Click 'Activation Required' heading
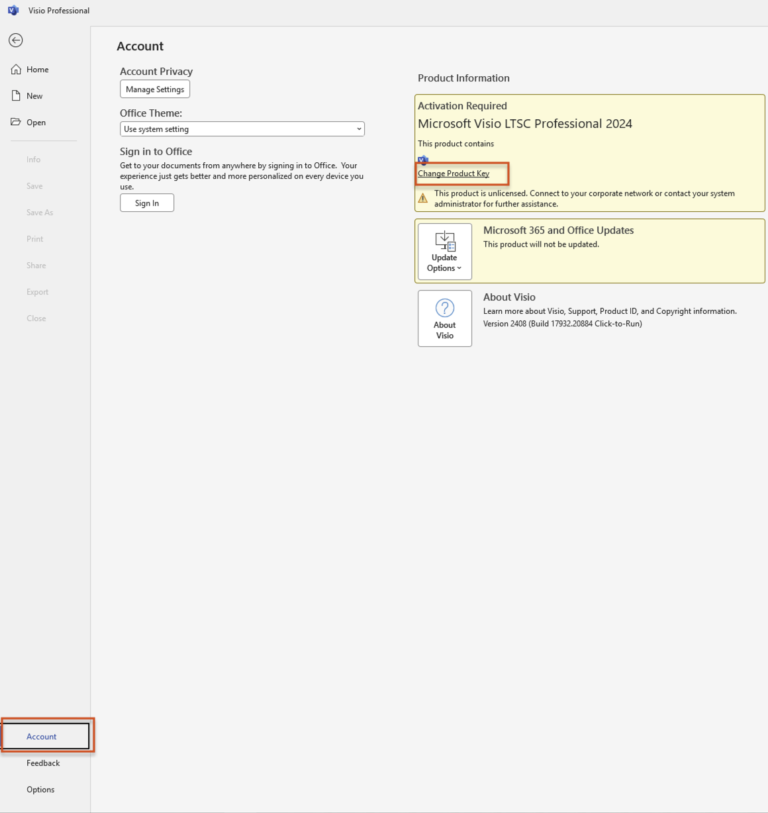The image size is (768, 813). pos(462,106)
